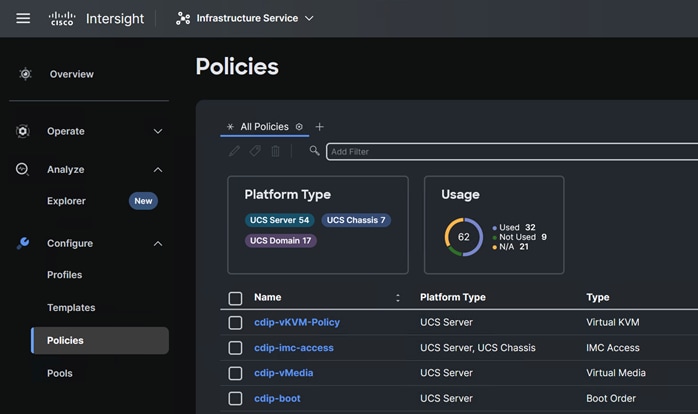Collapse the Configure section chevron
The height and width of the screenshot is (414, 698).
[158, 244]
